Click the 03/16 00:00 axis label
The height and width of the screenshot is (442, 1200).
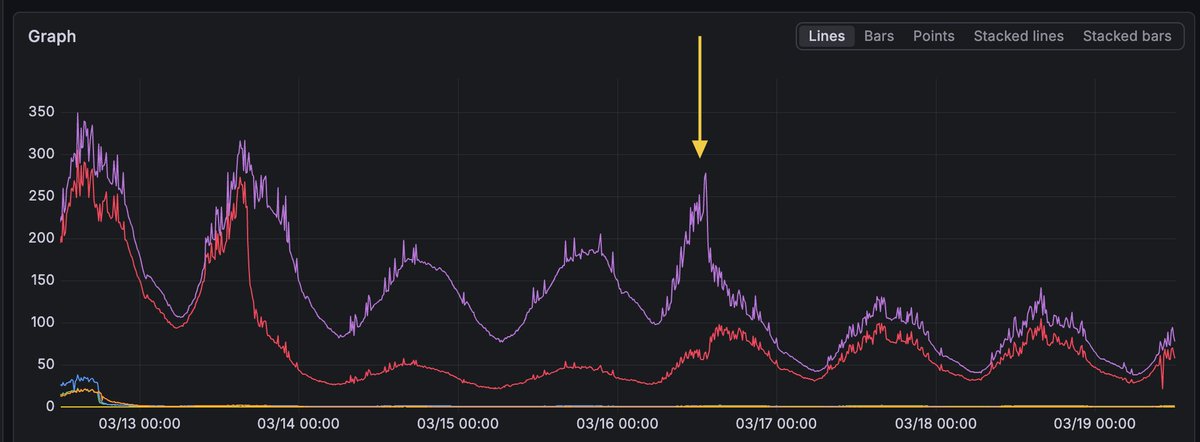point(616,423)
